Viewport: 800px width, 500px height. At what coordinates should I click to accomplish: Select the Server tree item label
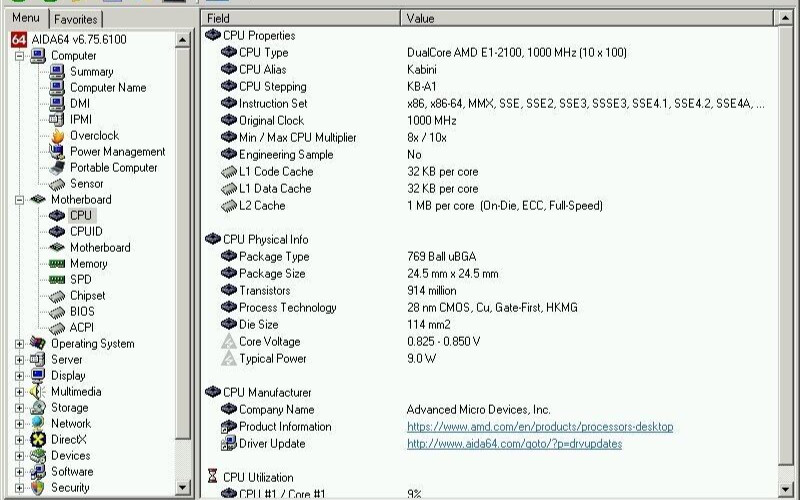coord(66,360)
